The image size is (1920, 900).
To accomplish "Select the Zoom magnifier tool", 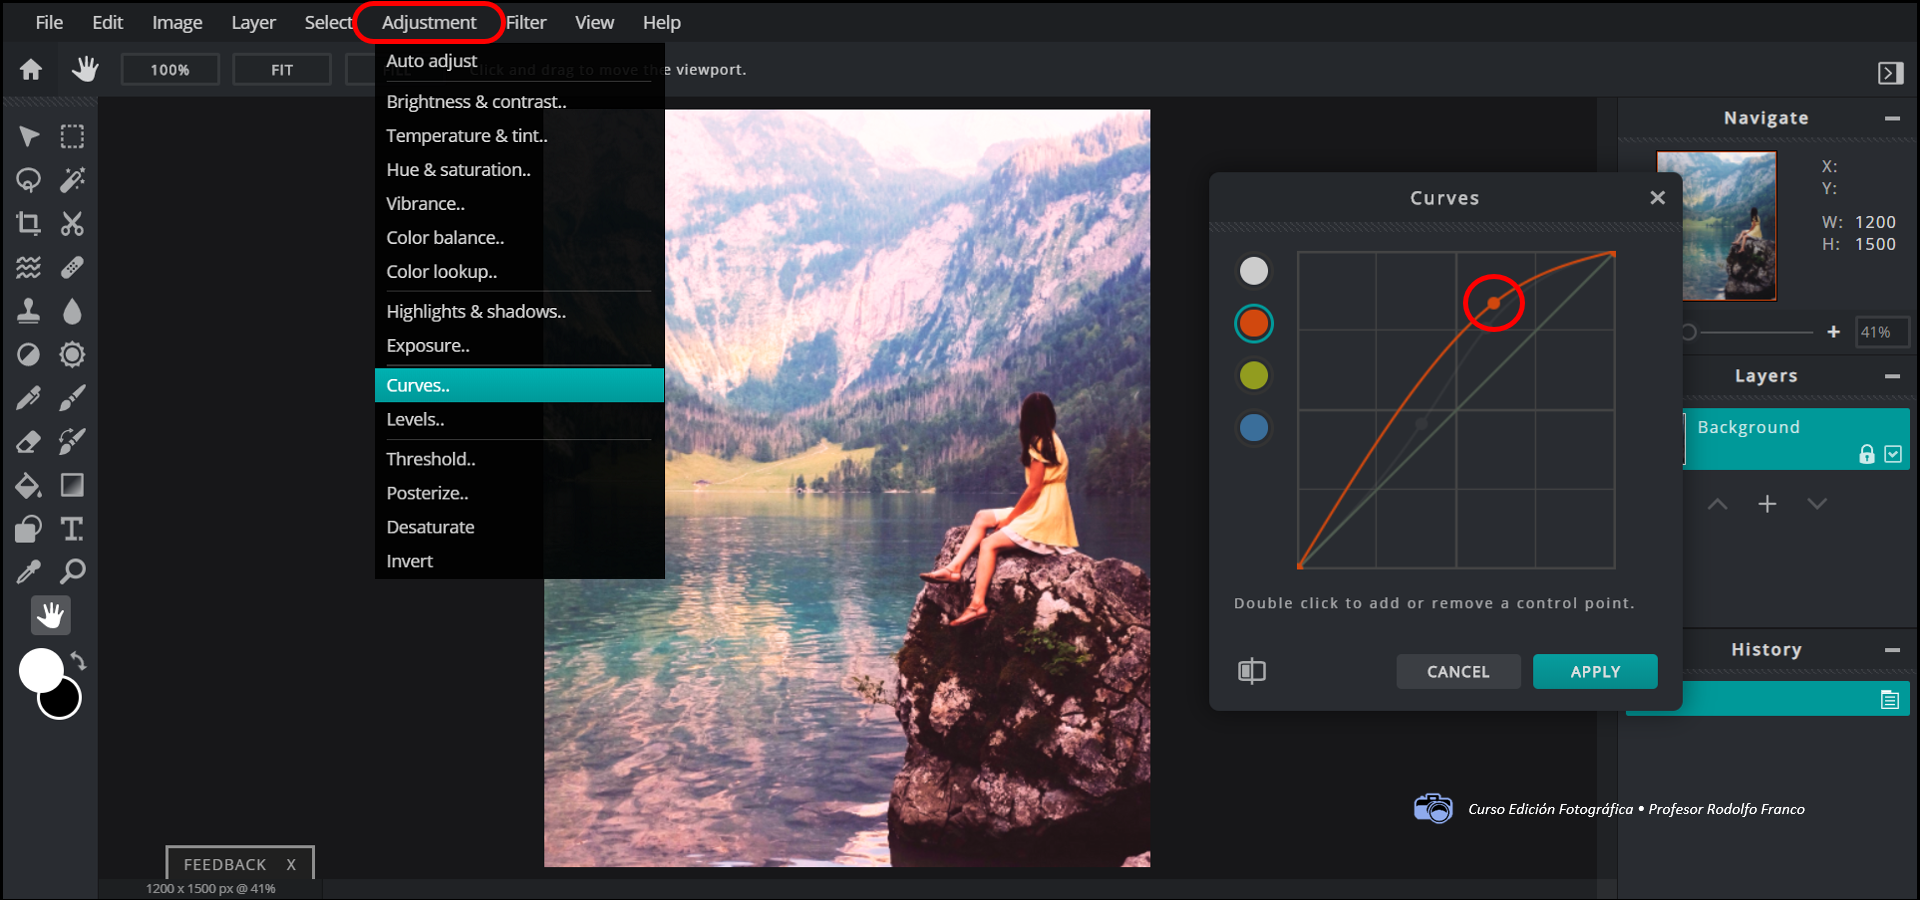I will [72, 572].
